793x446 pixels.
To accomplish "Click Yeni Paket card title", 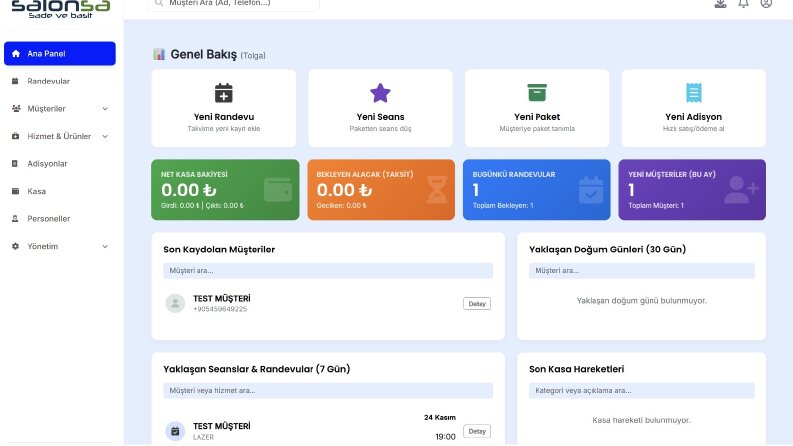I will [537, 117].
